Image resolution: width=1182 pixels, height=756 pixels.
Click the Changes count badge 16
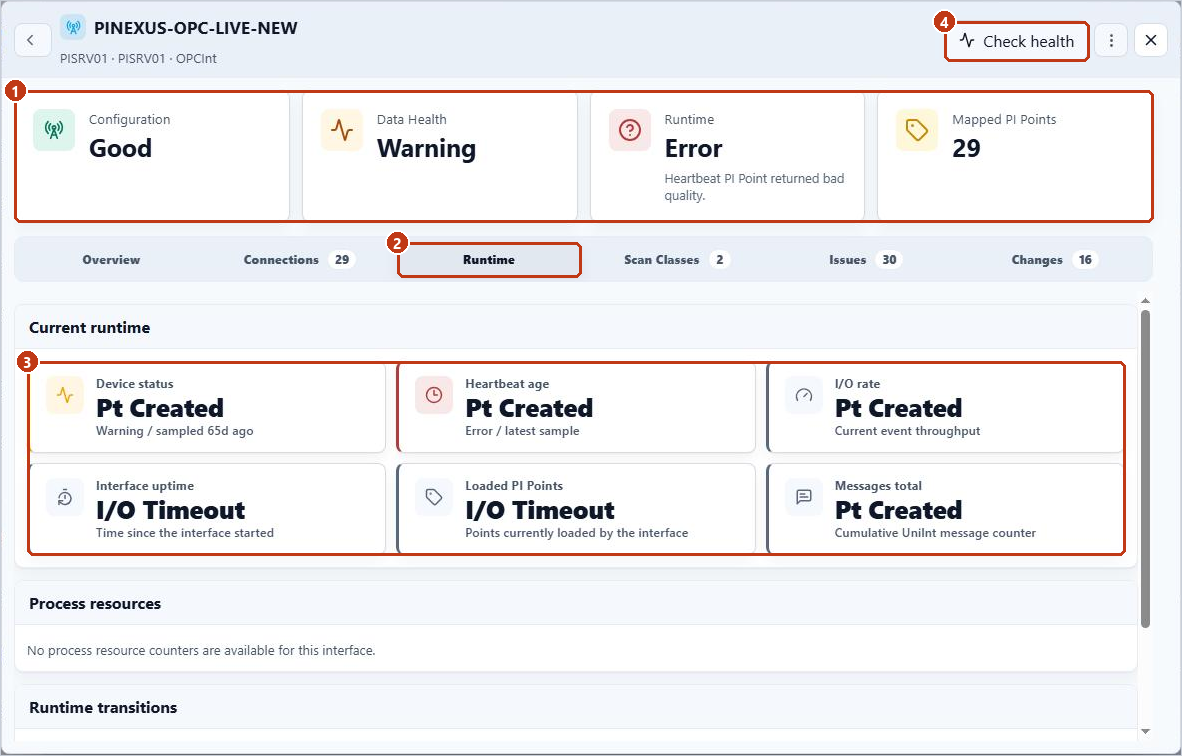(1085, 260)
